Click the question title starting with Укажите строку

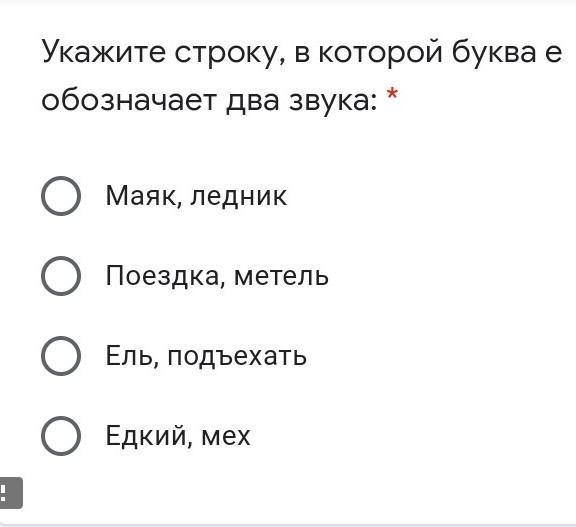302,53
